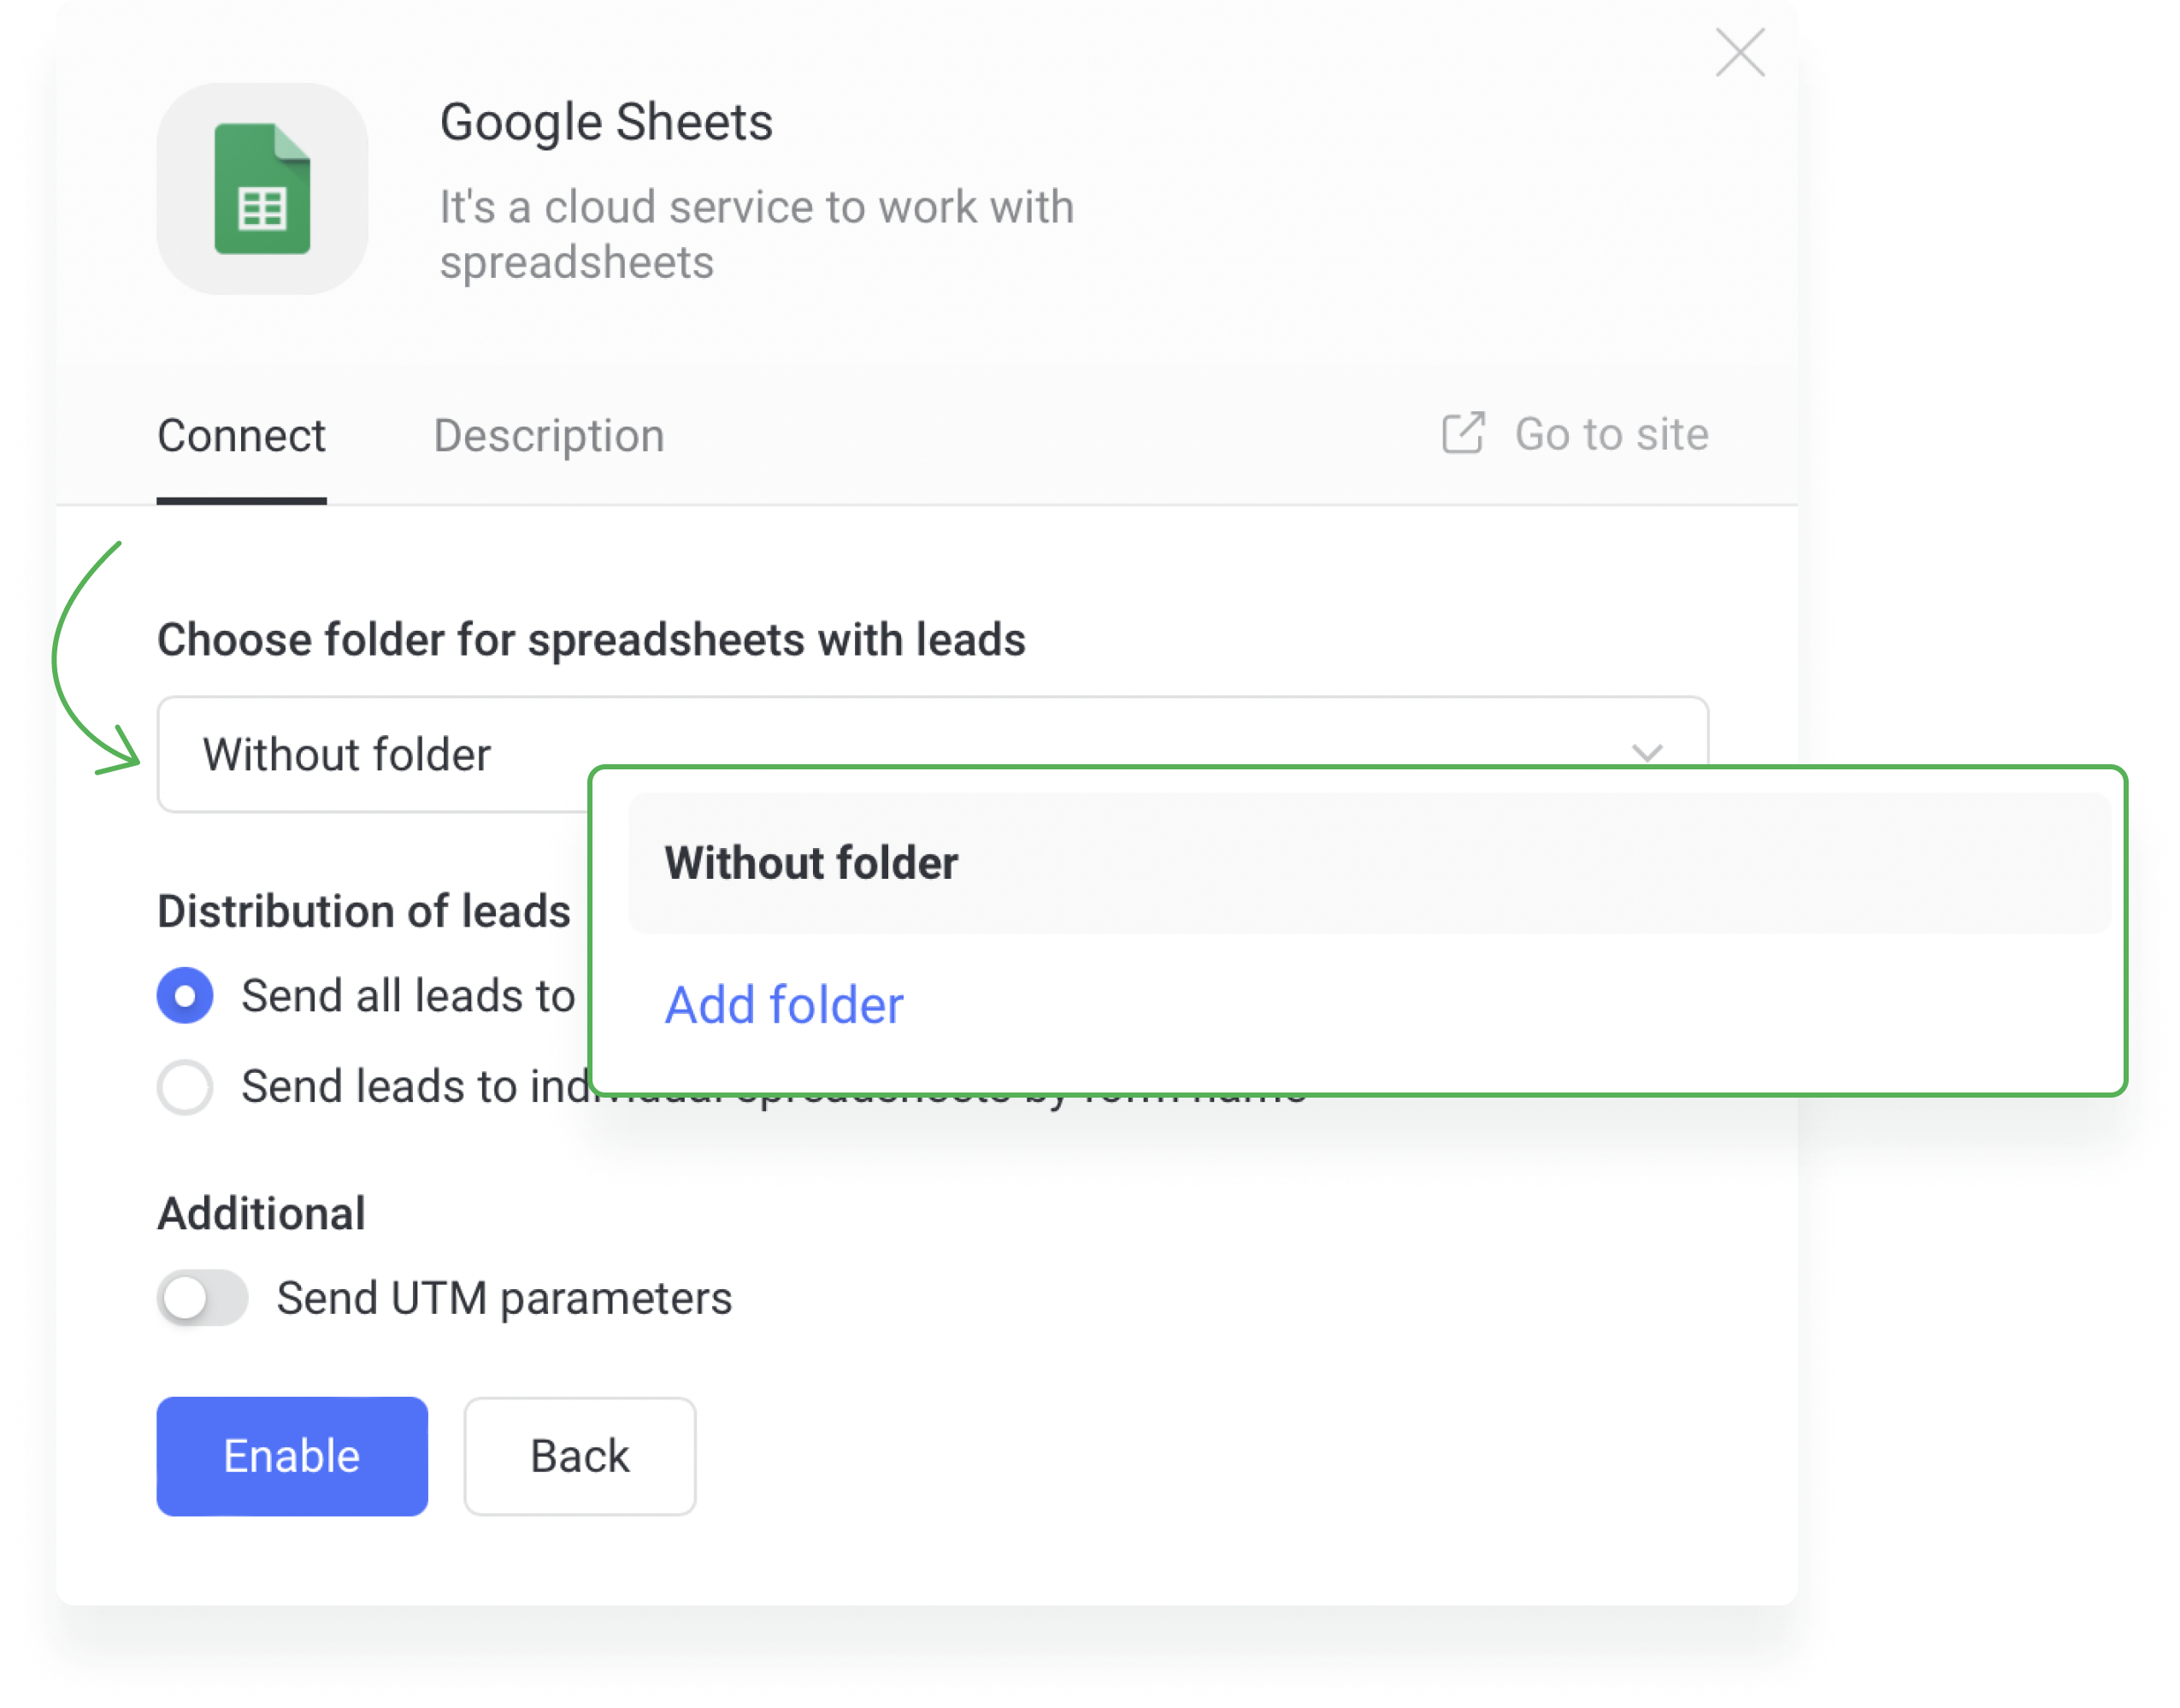Open Description to read about the integration

pyautogui.click(x=548, y=434)
